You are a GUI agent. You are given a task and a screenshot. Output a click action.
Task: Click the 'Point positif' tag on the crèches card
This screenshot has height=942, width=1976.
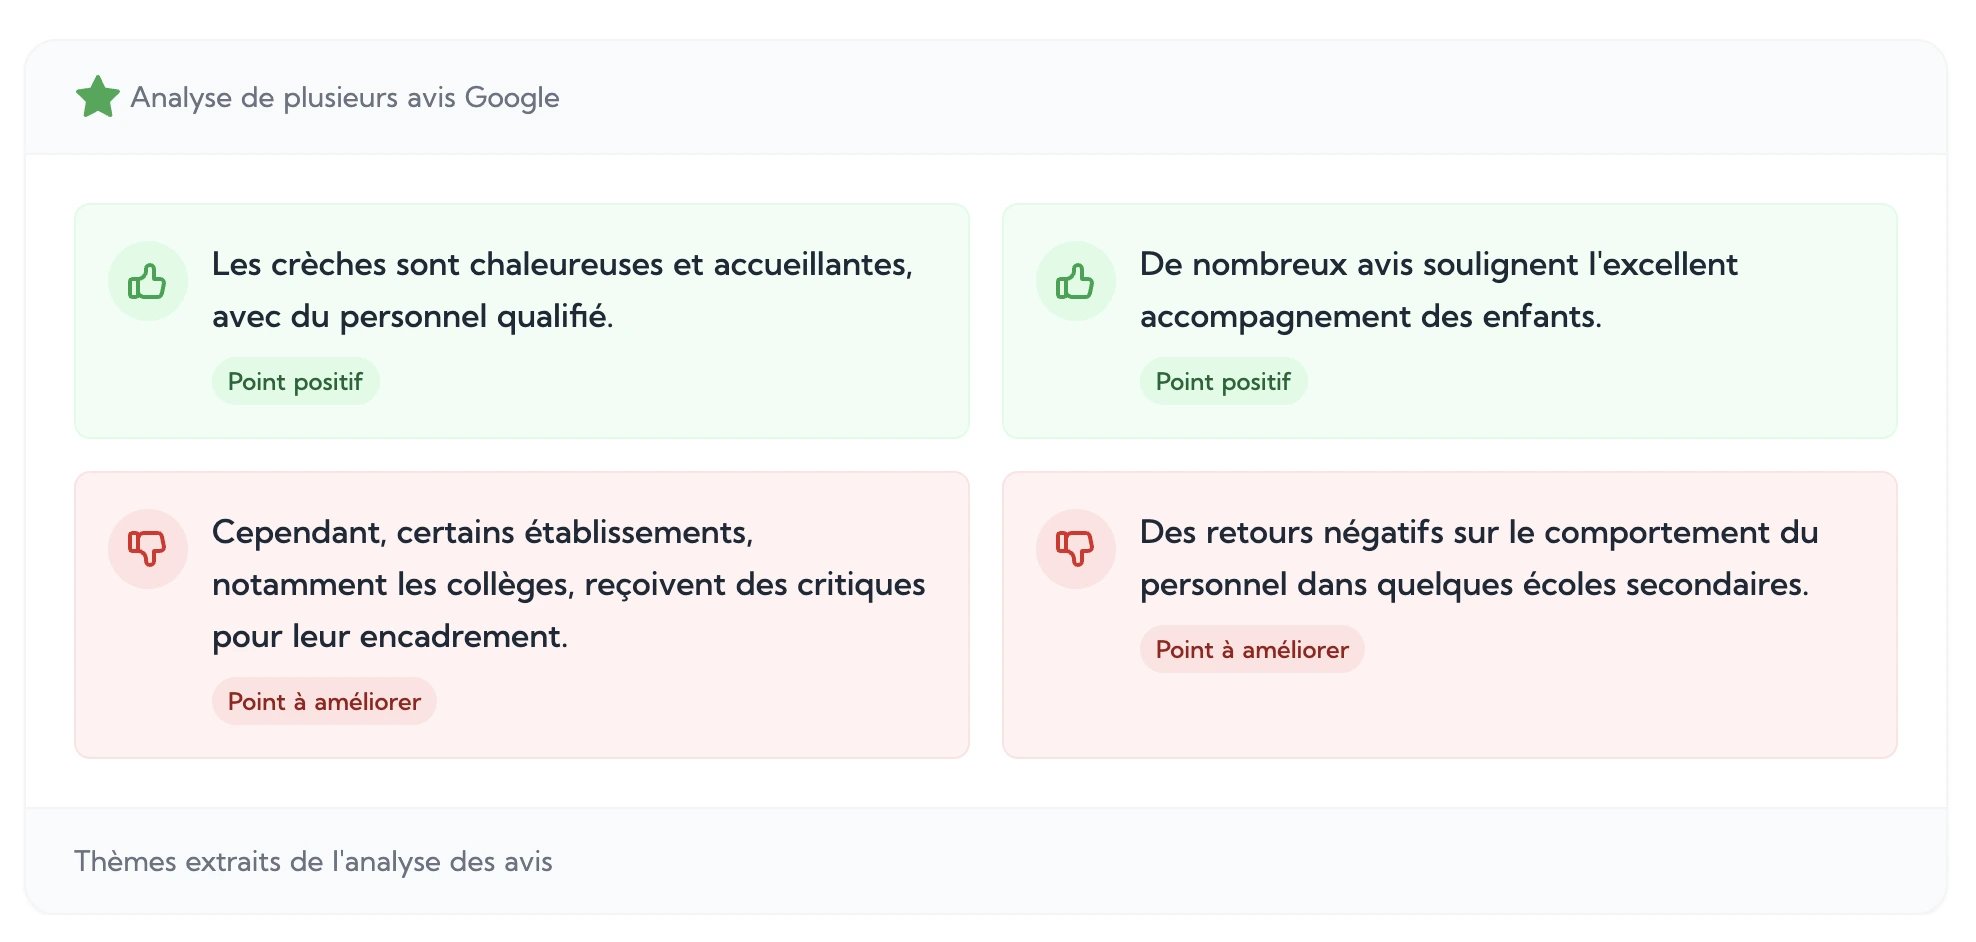pyautogui.click(x=295, y=381)
